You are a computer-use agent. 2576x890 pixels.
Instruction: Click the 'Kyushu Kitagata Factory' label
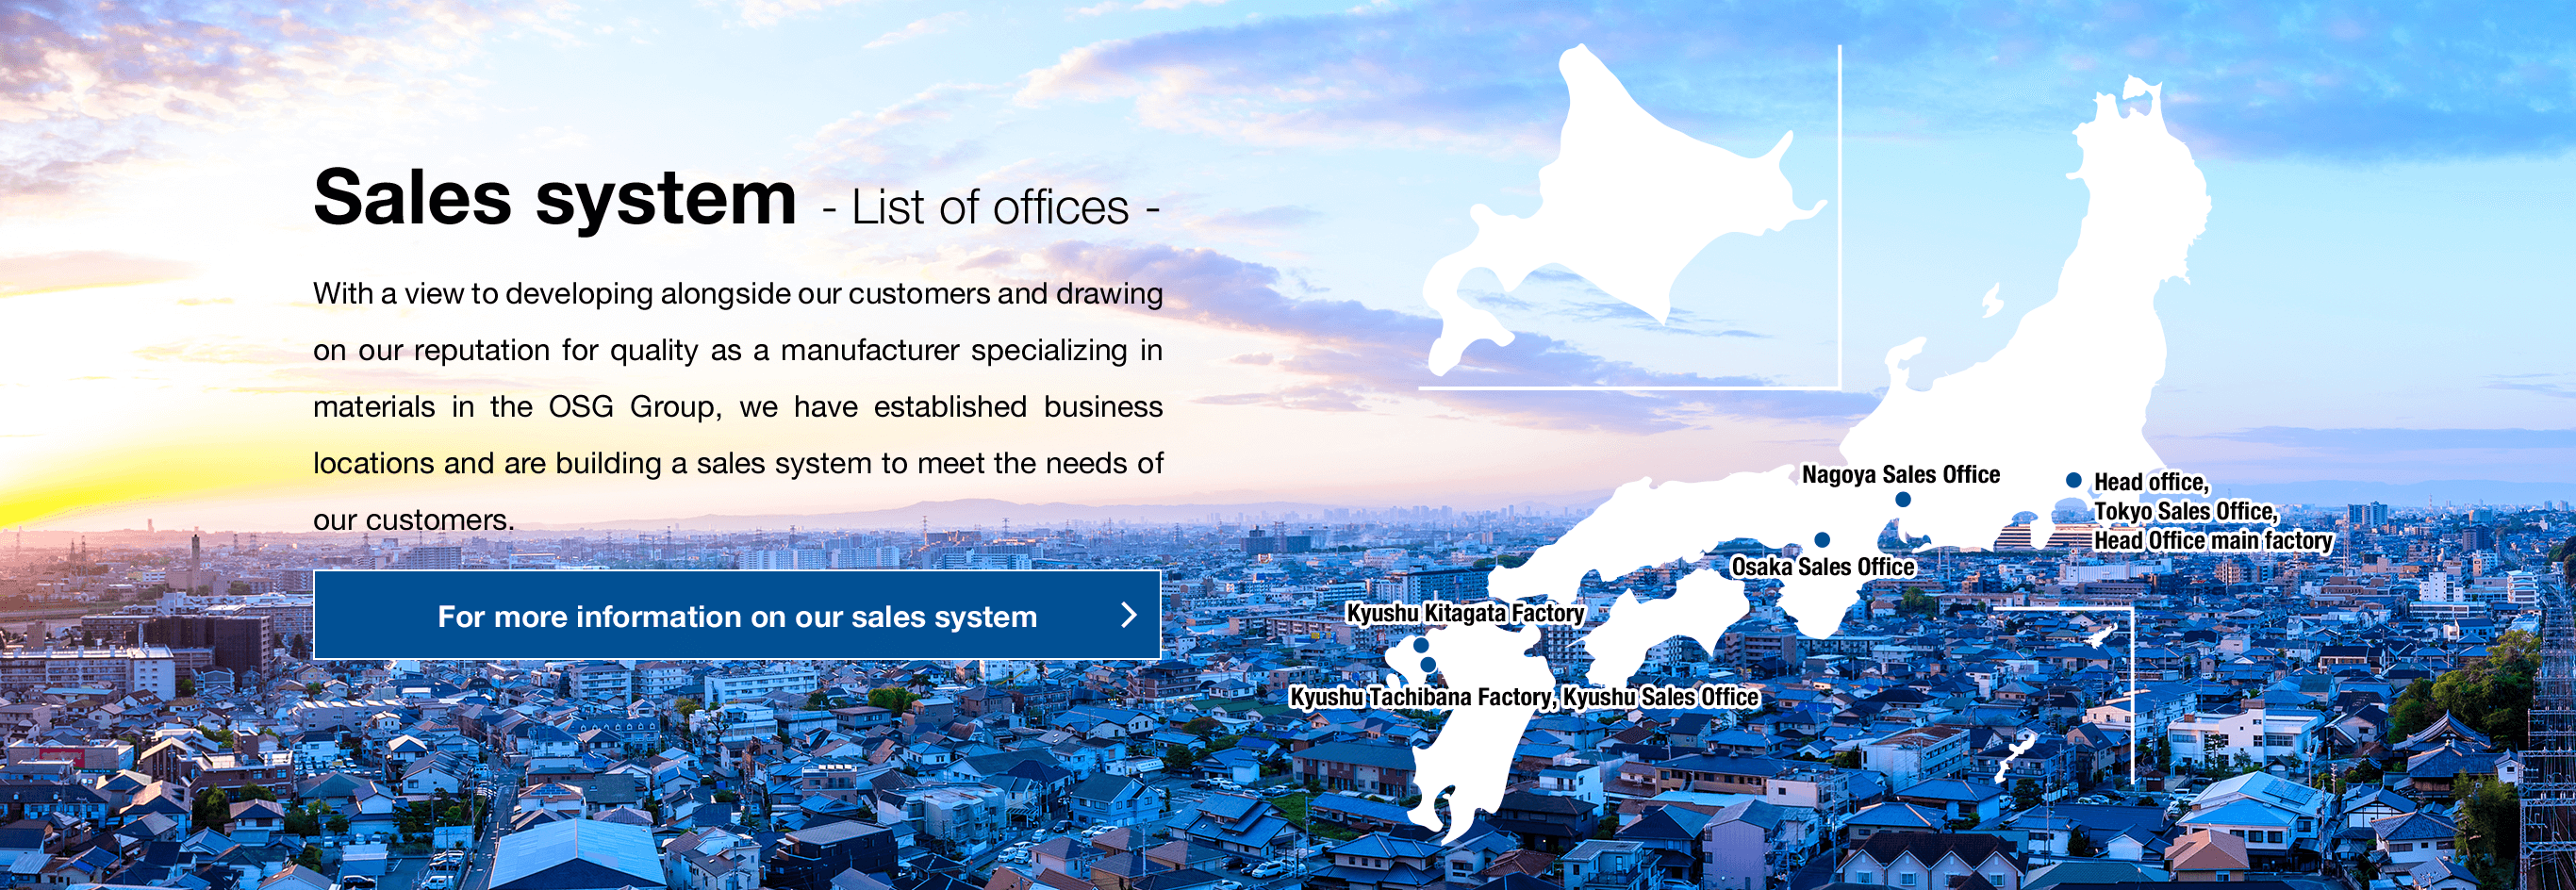pos(1466,613)
